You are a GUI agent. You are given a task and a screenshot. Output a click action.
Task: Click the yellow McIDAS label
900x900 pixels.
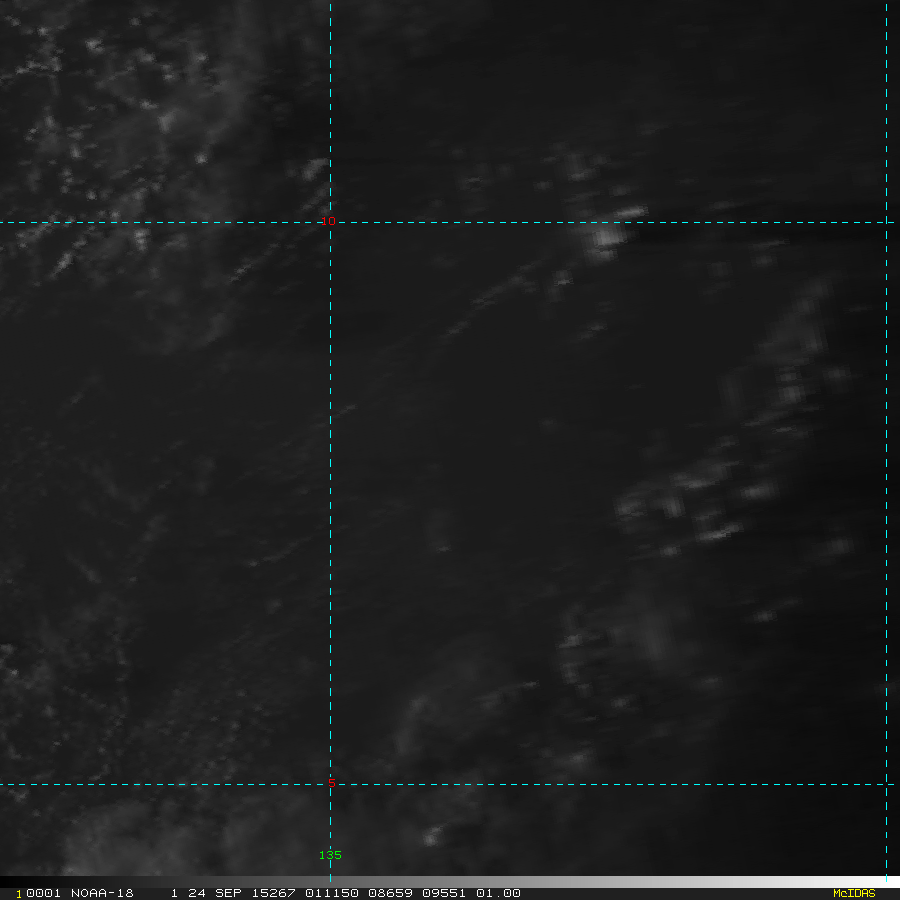tap(853, 893)
